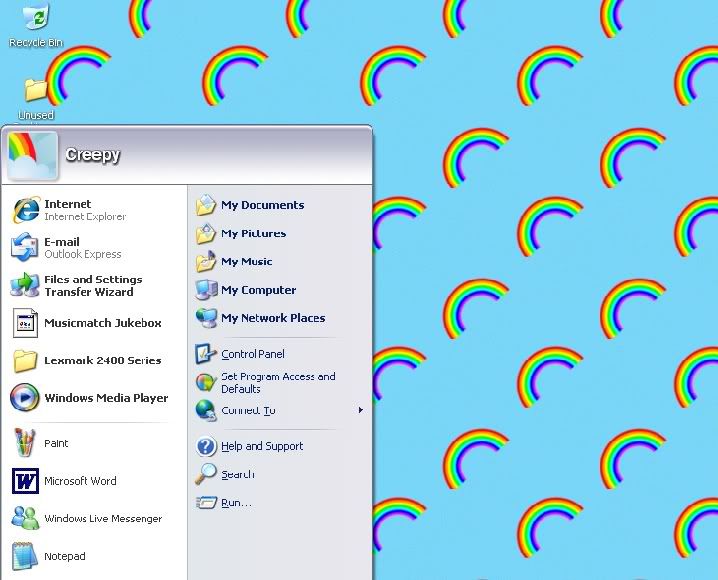Choose My Network Places
Viewport: 718px width, 580px height.
coord(272,318)
